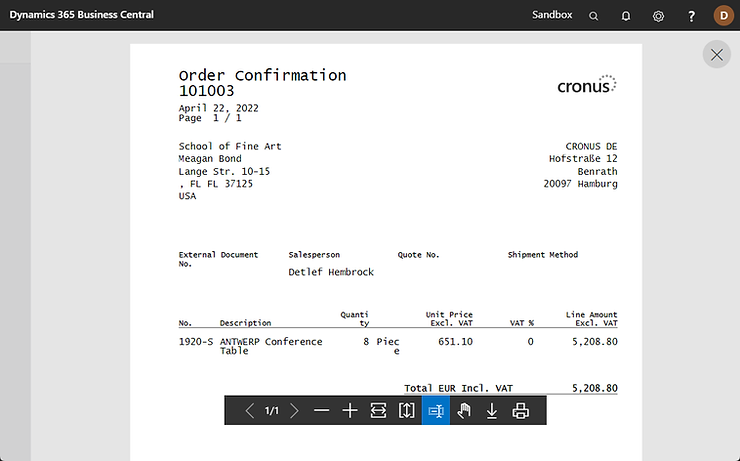Enable the hand pan tool
This screenshot has height=461, width=740.
coord(464,411)
